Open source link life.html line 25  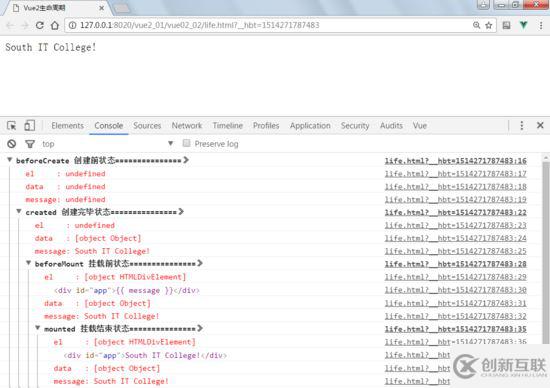click(x=456, y=251)
